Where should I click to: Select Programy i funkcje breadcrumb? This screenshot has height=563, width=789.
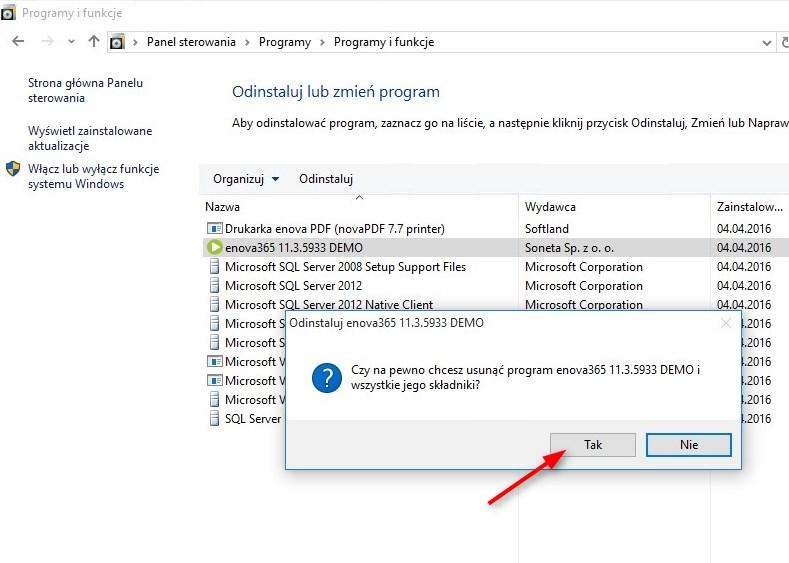(x=384, y=42)
